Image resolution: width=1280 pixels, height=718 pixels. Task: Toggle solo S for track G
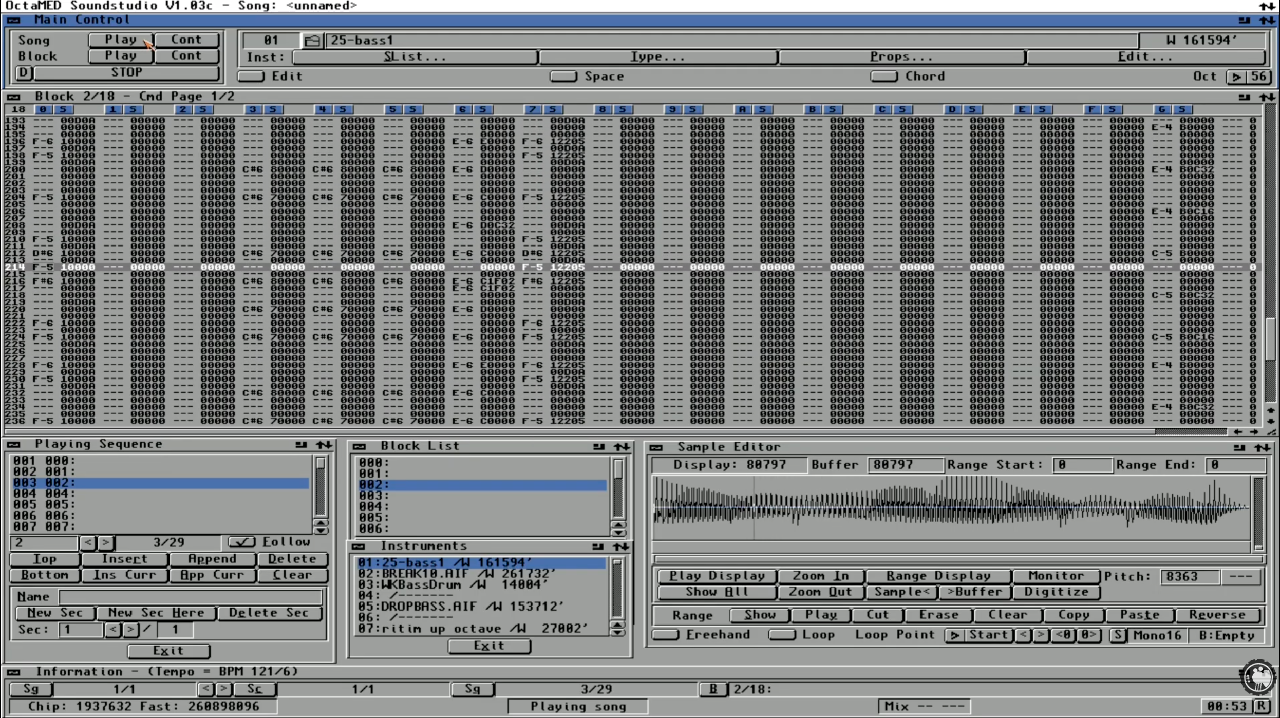1183,109
